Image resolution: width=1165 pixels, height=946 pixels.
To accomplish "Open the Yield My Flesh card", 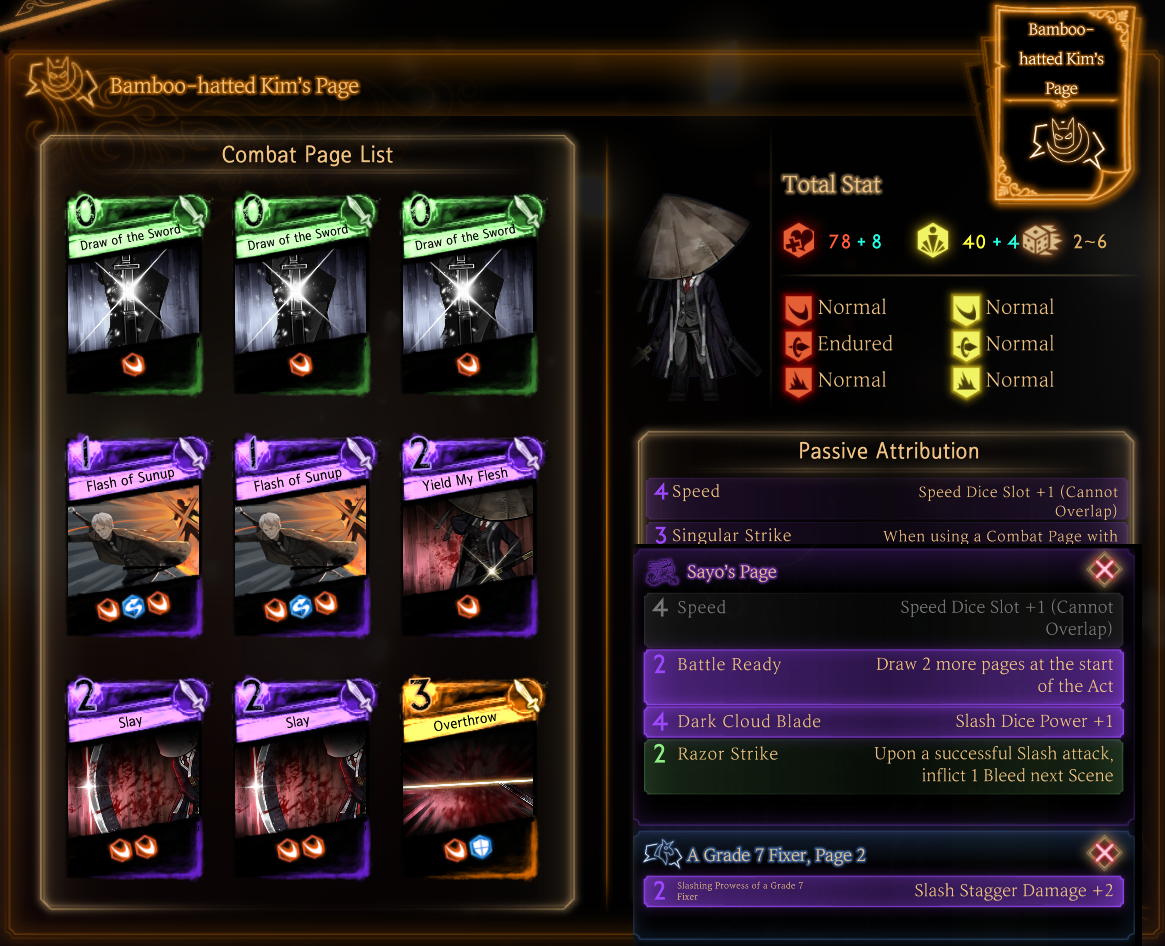I will (x=470, y=535).
